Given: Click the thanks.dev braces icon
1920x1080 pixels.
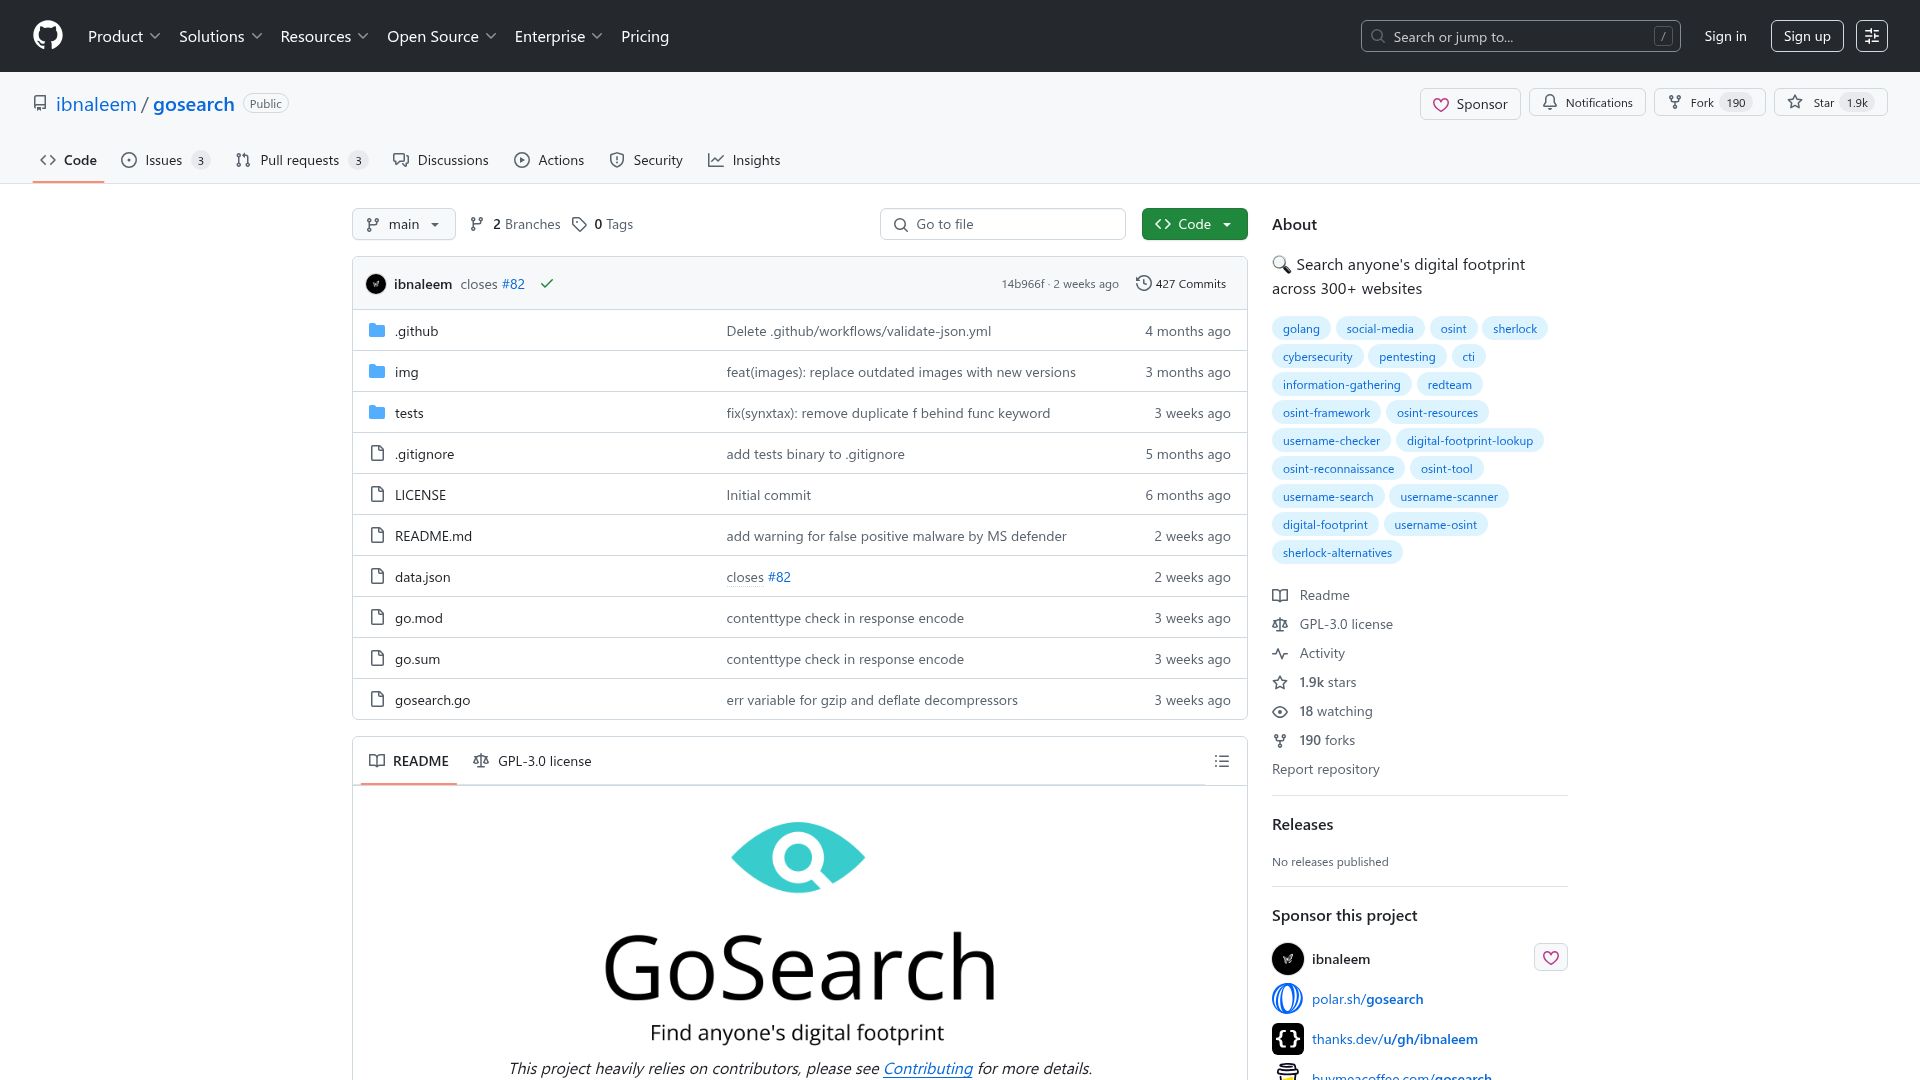Looking at the screenshot, I should coord(1288,1039).
